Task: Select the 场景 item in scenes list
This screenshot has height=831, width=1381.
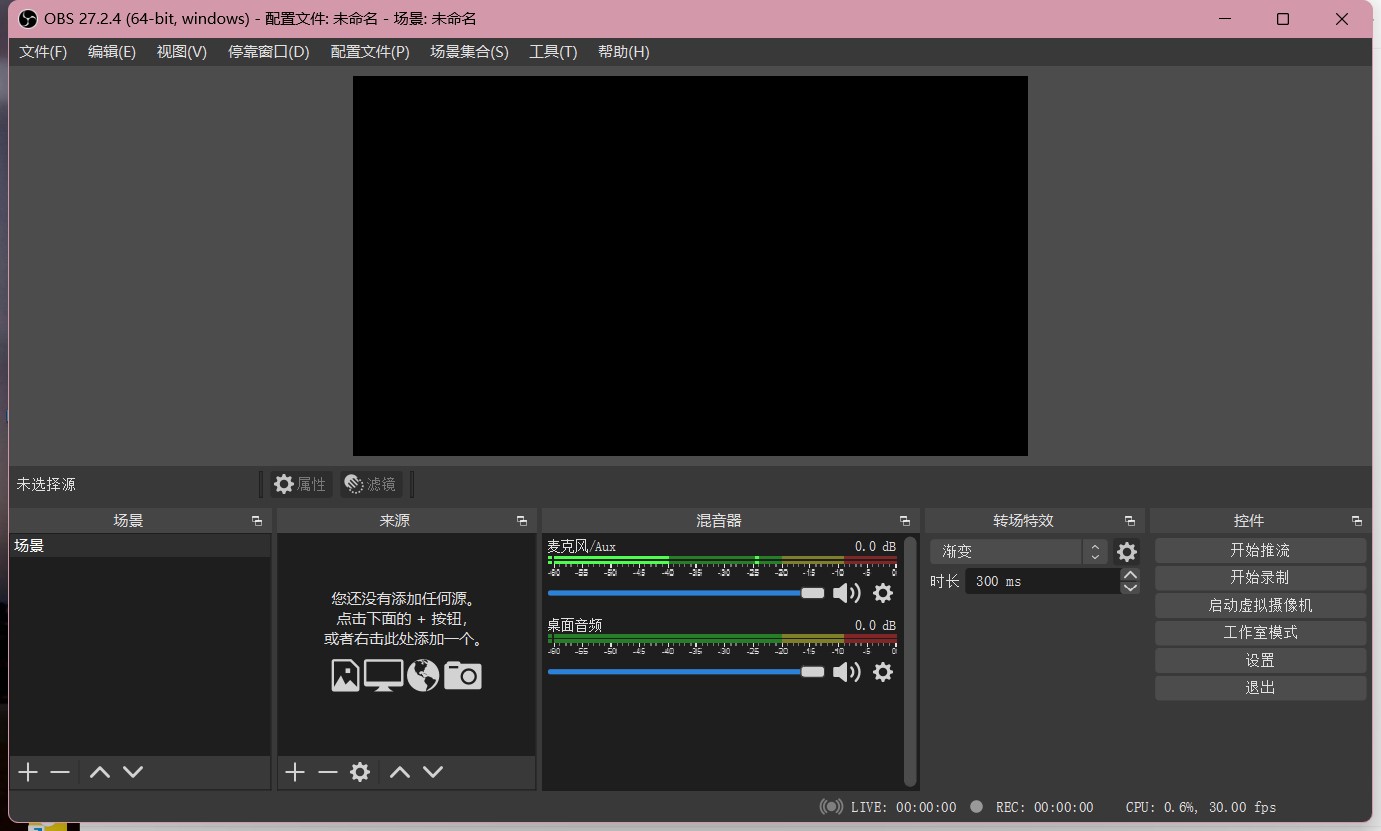Action: [x=139, y=546]
